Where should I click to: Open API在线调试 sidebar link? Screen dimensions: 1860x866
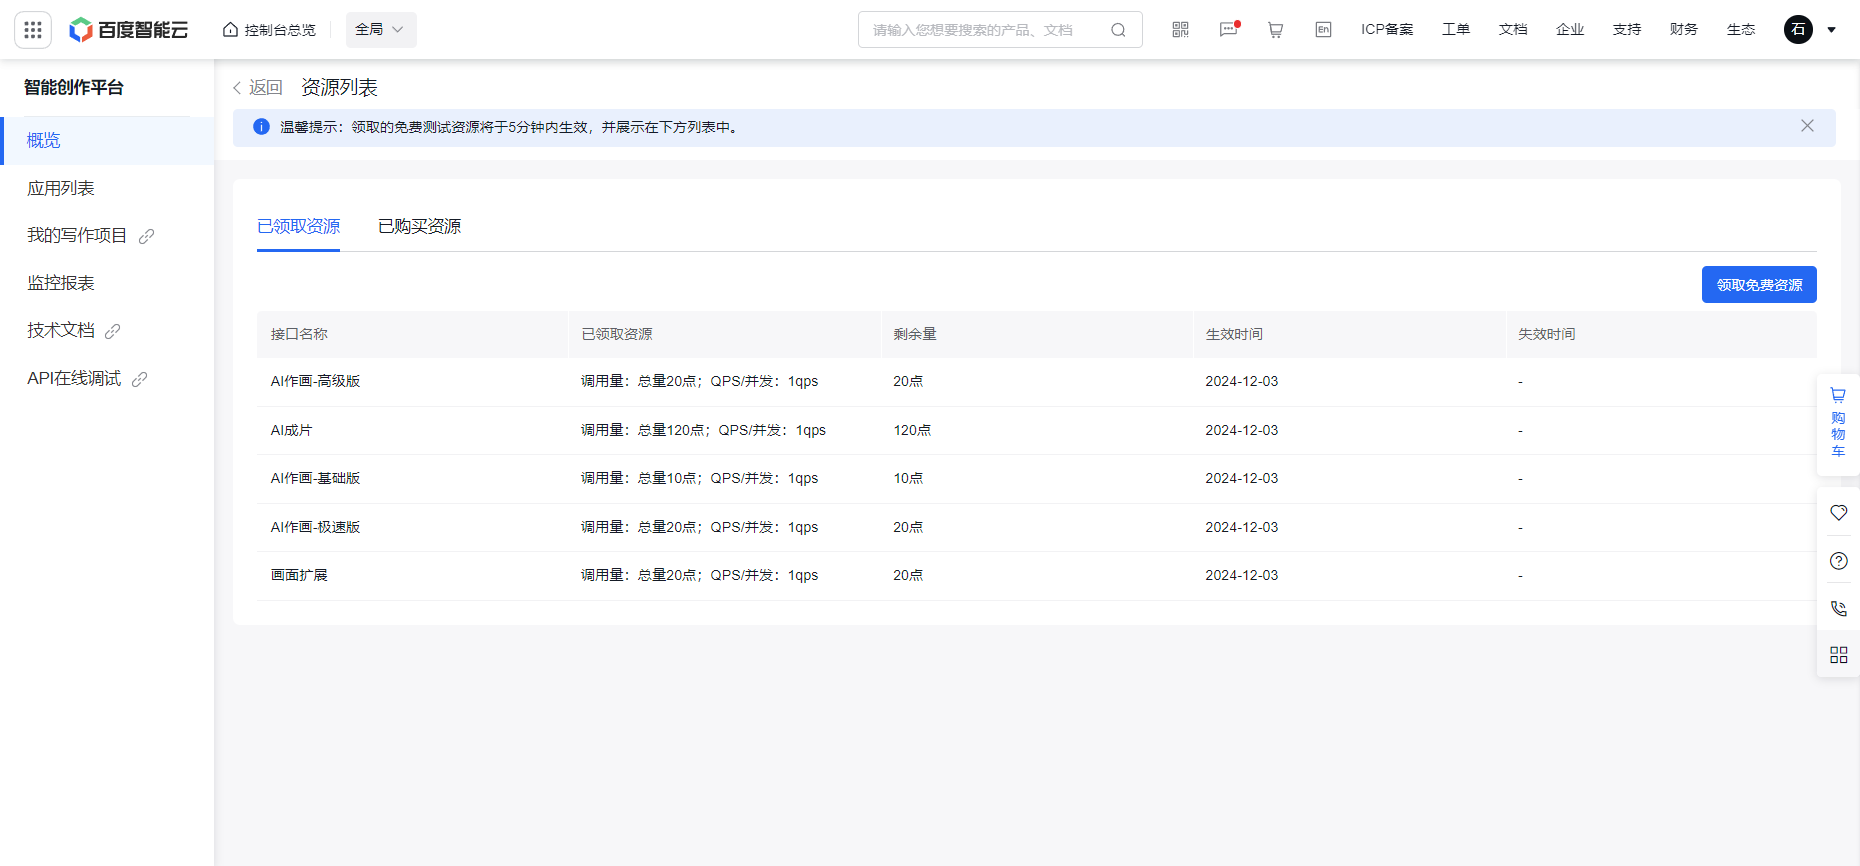pyautogui.click(x=74, y=379)
